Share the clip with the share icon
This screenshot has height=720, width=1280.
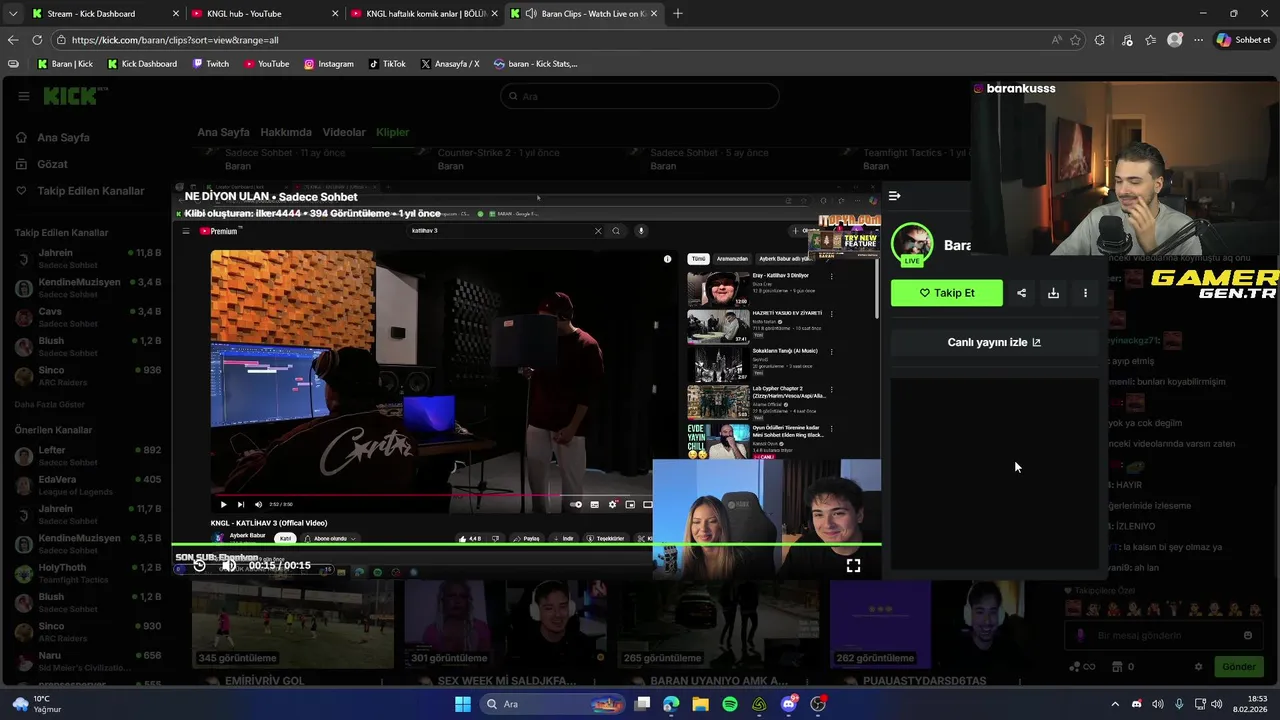pyautogui.click(x=1021, y=293)
